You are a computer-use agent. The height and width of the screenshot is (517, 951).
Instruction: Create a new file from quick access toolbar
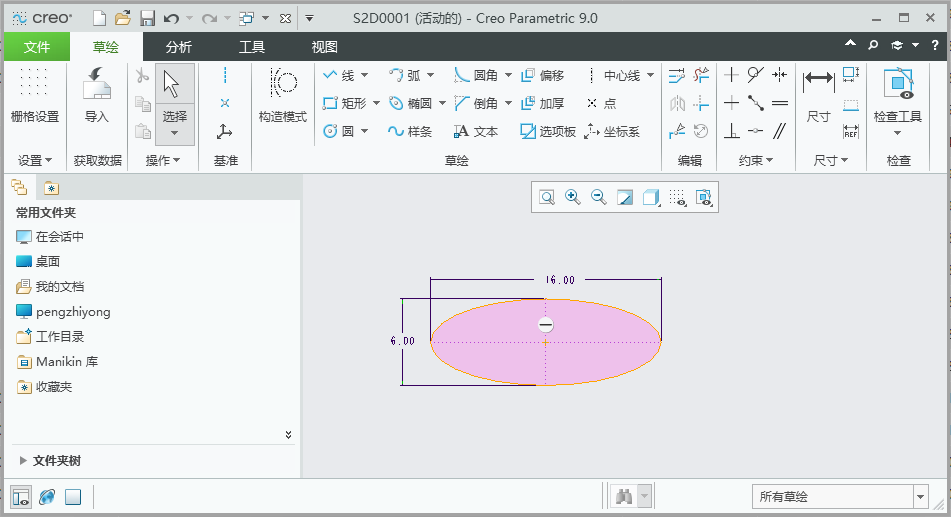coord(99,18)
